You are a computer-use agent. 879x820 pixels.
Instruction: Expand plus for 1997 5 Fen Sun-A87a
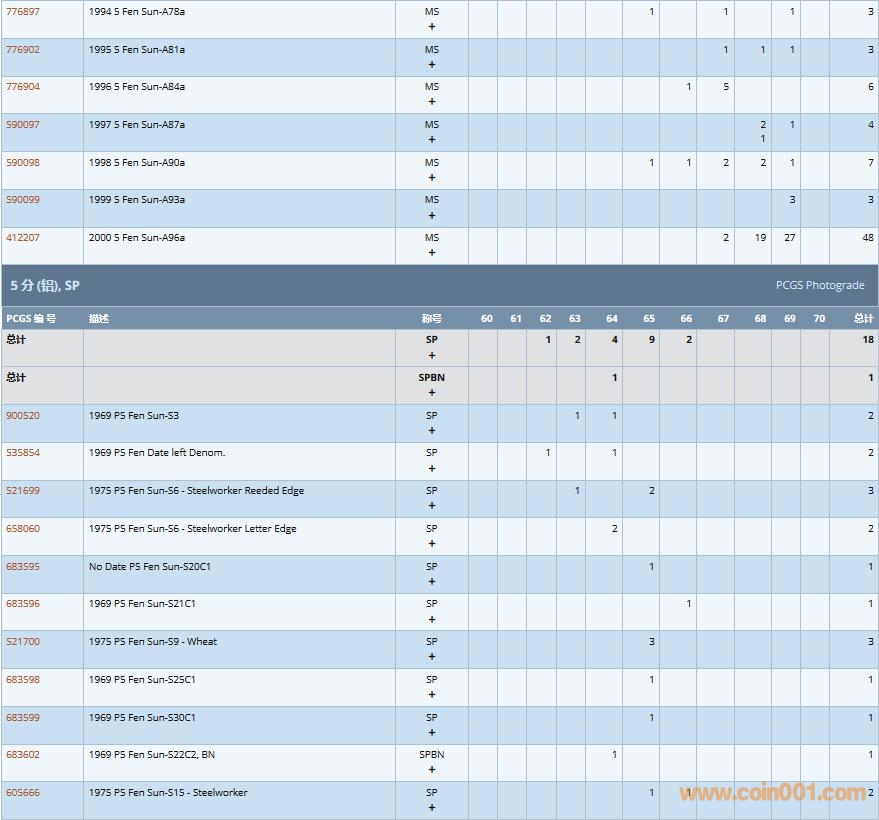pyautogui.click(x=432, y=140)
